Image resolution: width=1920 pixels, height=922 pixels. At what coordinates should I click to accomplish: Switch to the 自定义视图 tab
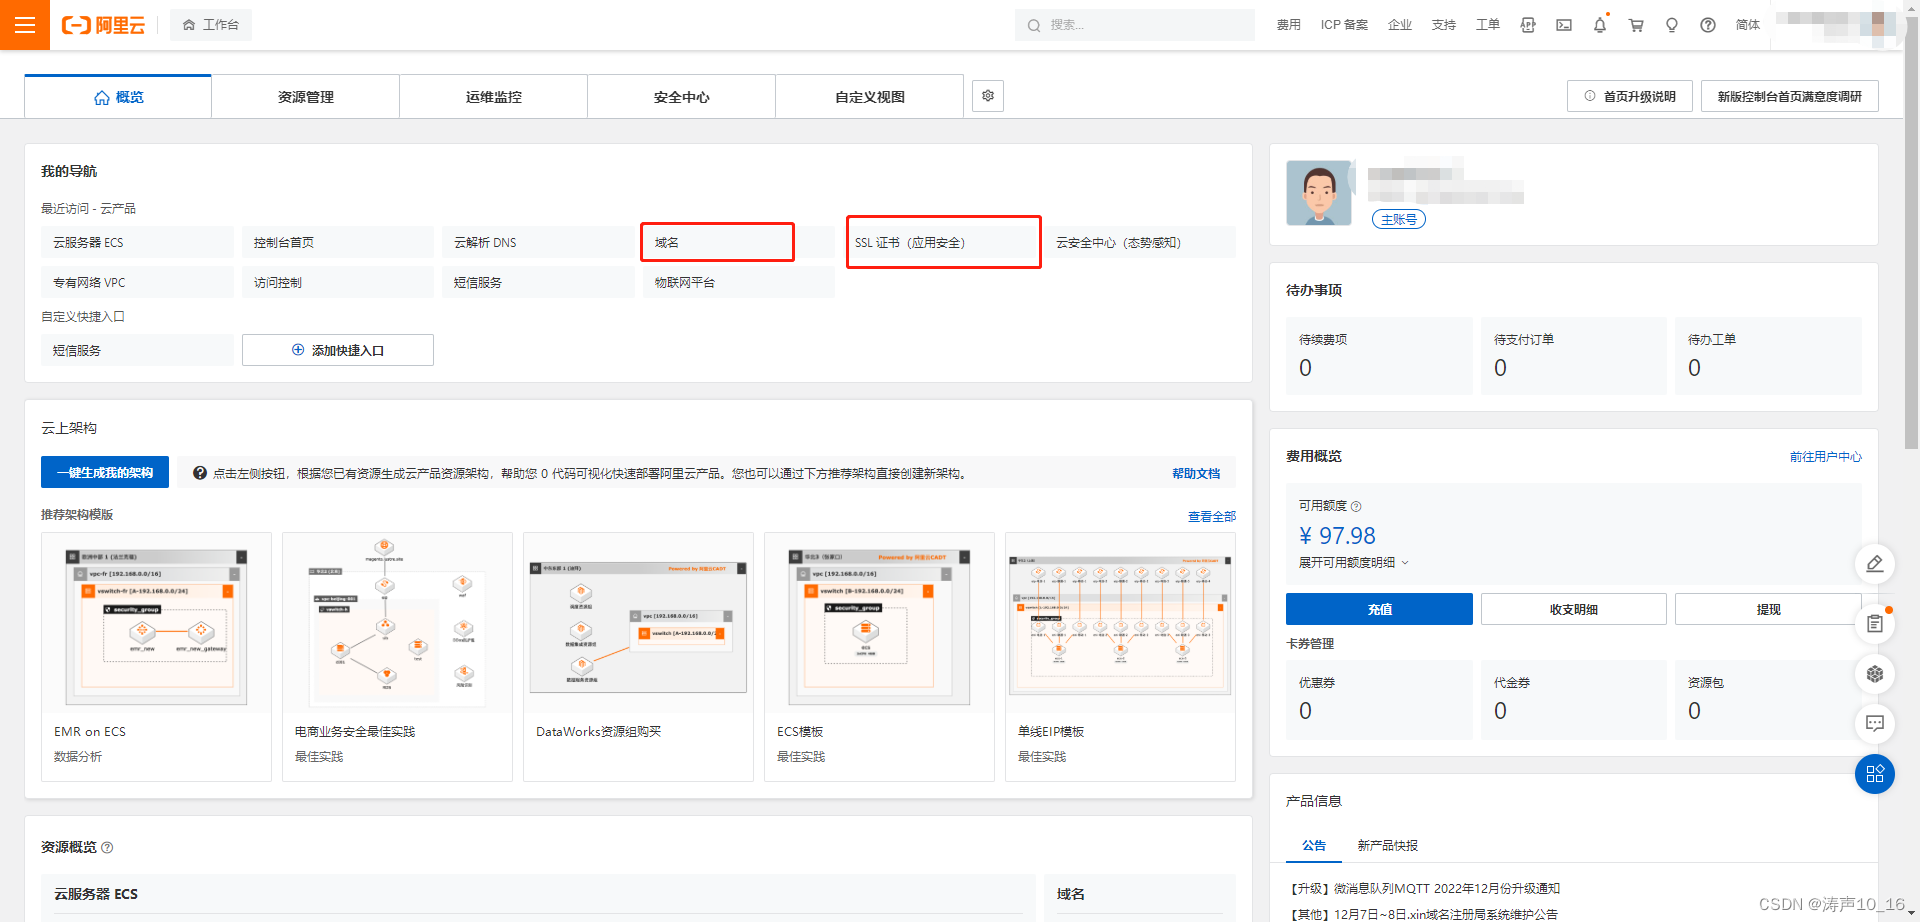click(x=870, y=97)
